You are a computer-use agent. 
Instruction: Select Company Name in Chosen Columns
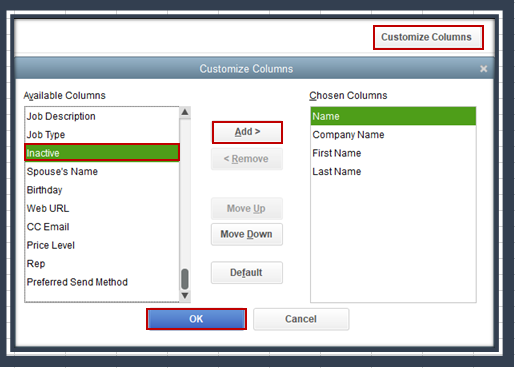point(393,135)
